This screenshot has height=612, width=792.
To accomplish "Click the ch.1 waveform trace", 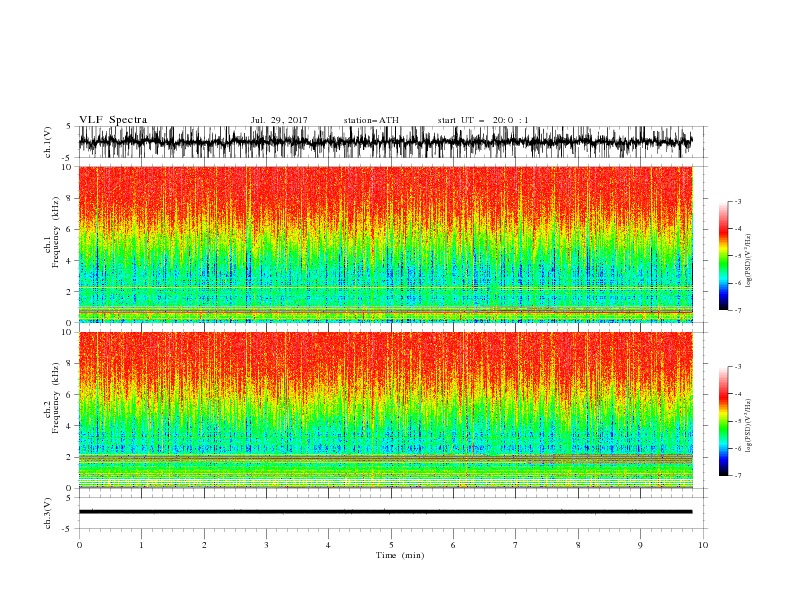I will (386, 142).
